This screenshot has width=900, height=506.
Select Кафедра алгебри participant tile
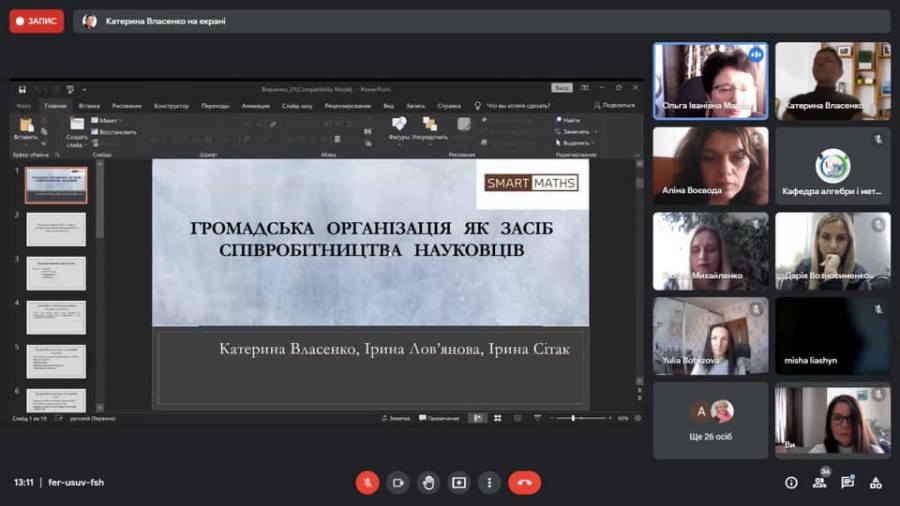(833, 166)
